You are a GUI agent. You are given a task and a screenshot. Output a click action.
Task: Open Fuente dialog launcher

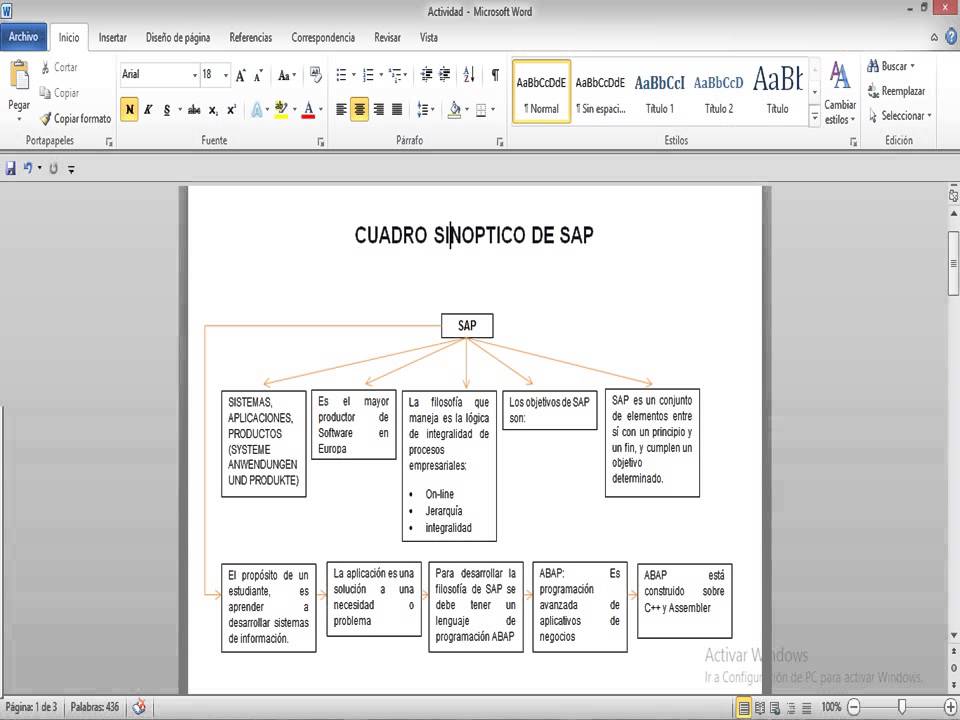[x=320, y=142]
